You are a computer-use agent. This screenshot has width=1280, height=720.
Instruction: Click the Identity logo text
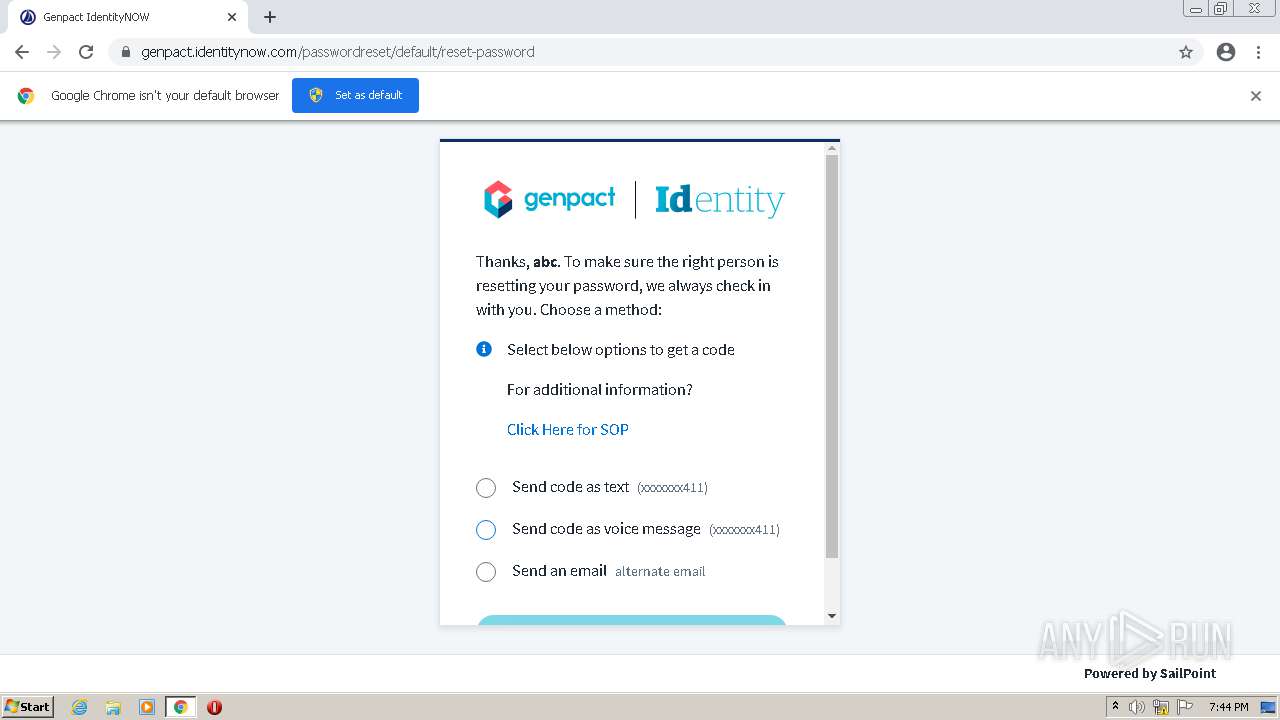point(720,199)
